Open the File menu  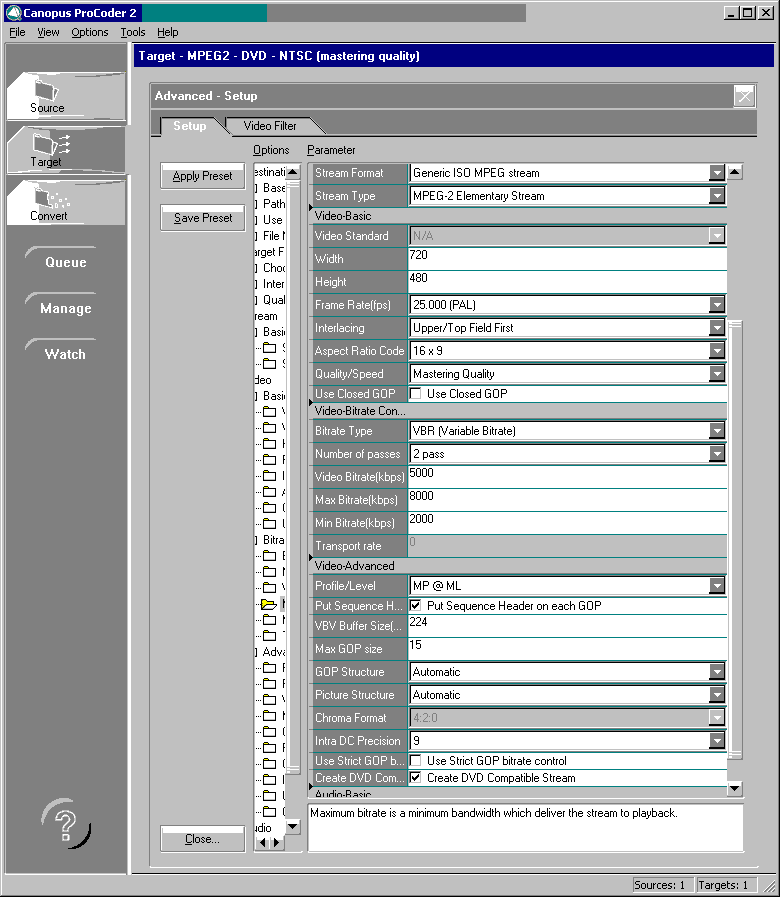[x=17, y=32]
